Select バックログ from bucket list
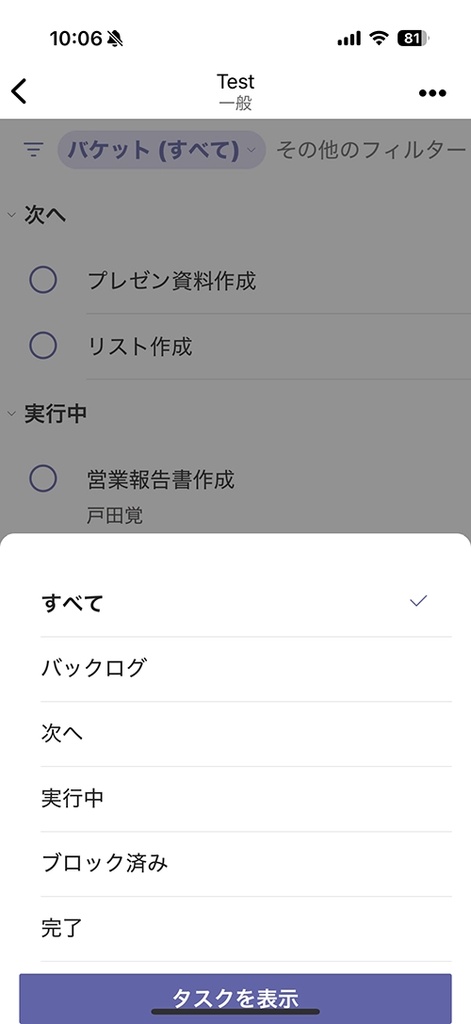471x1024 pixels. (x=246, y=669)
